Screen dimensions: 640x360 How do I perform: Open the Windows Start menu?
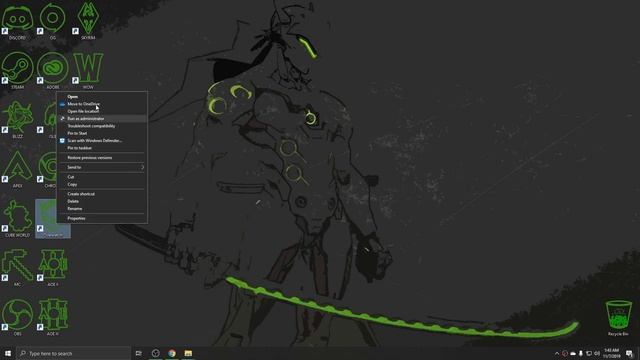pyautogui.click(x=8, y=353)
